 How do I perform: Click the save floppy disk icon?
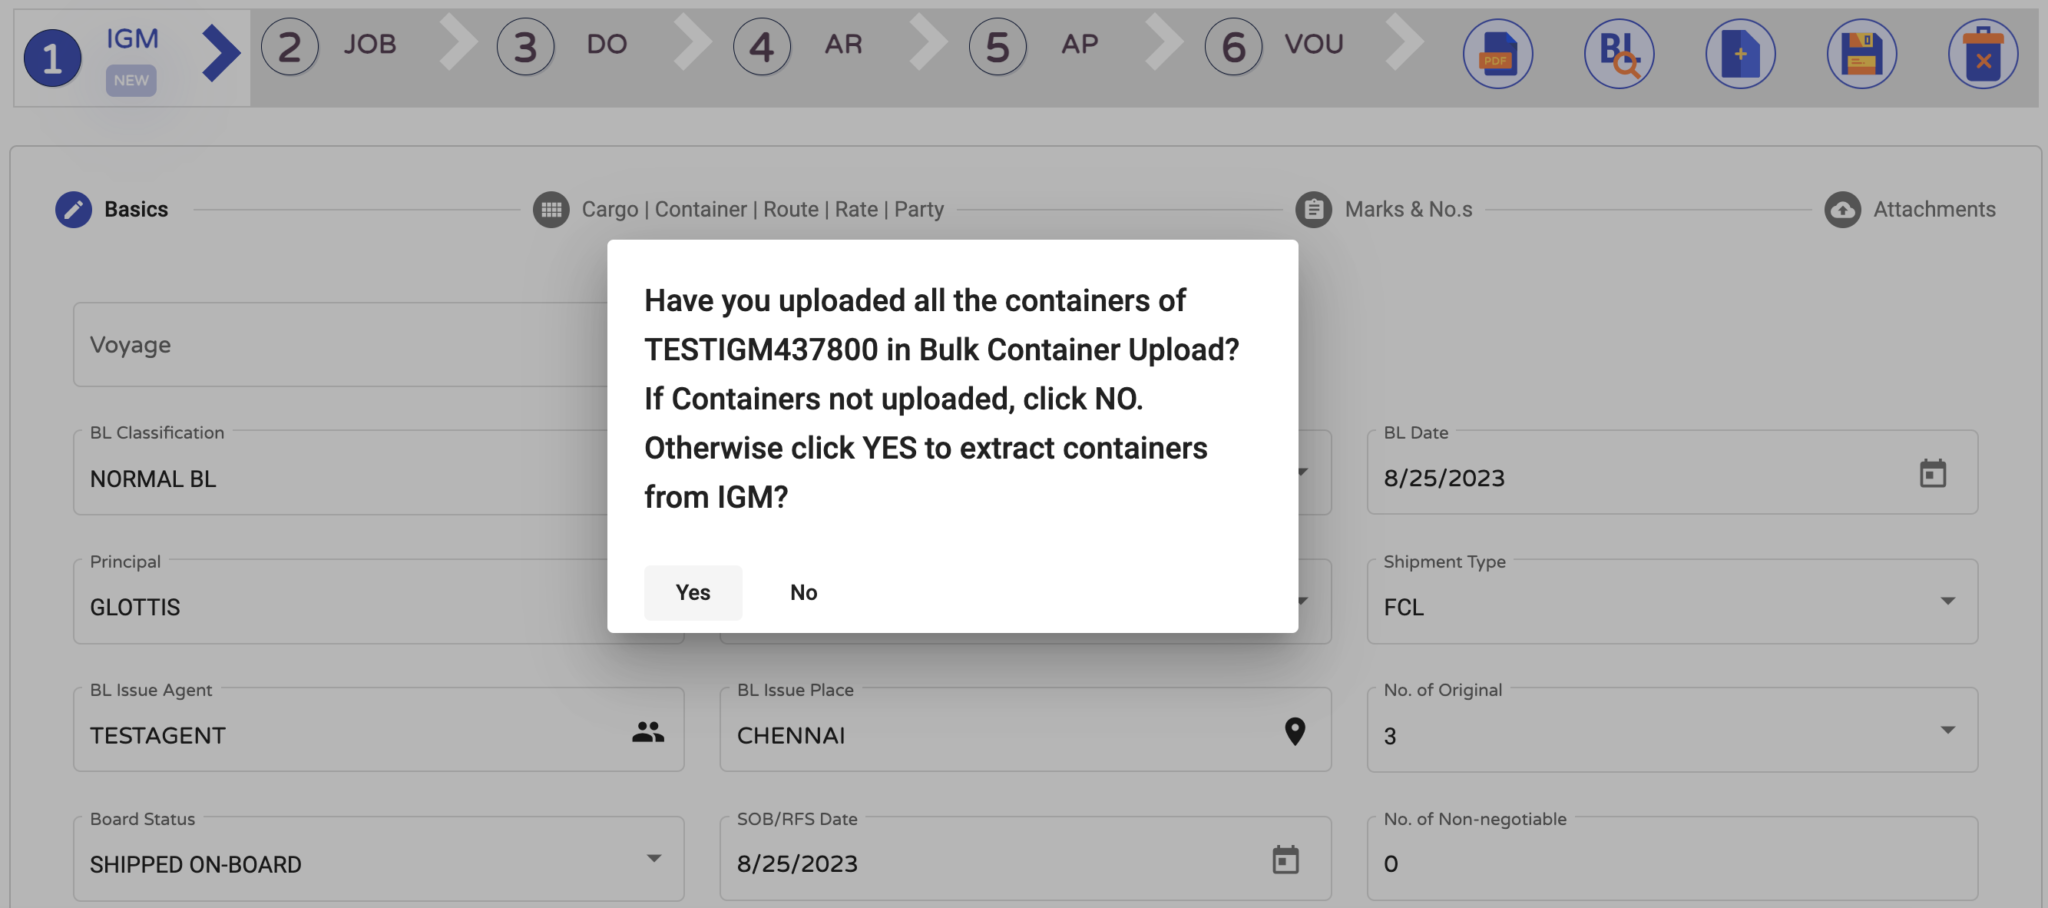click(1861, 54)
